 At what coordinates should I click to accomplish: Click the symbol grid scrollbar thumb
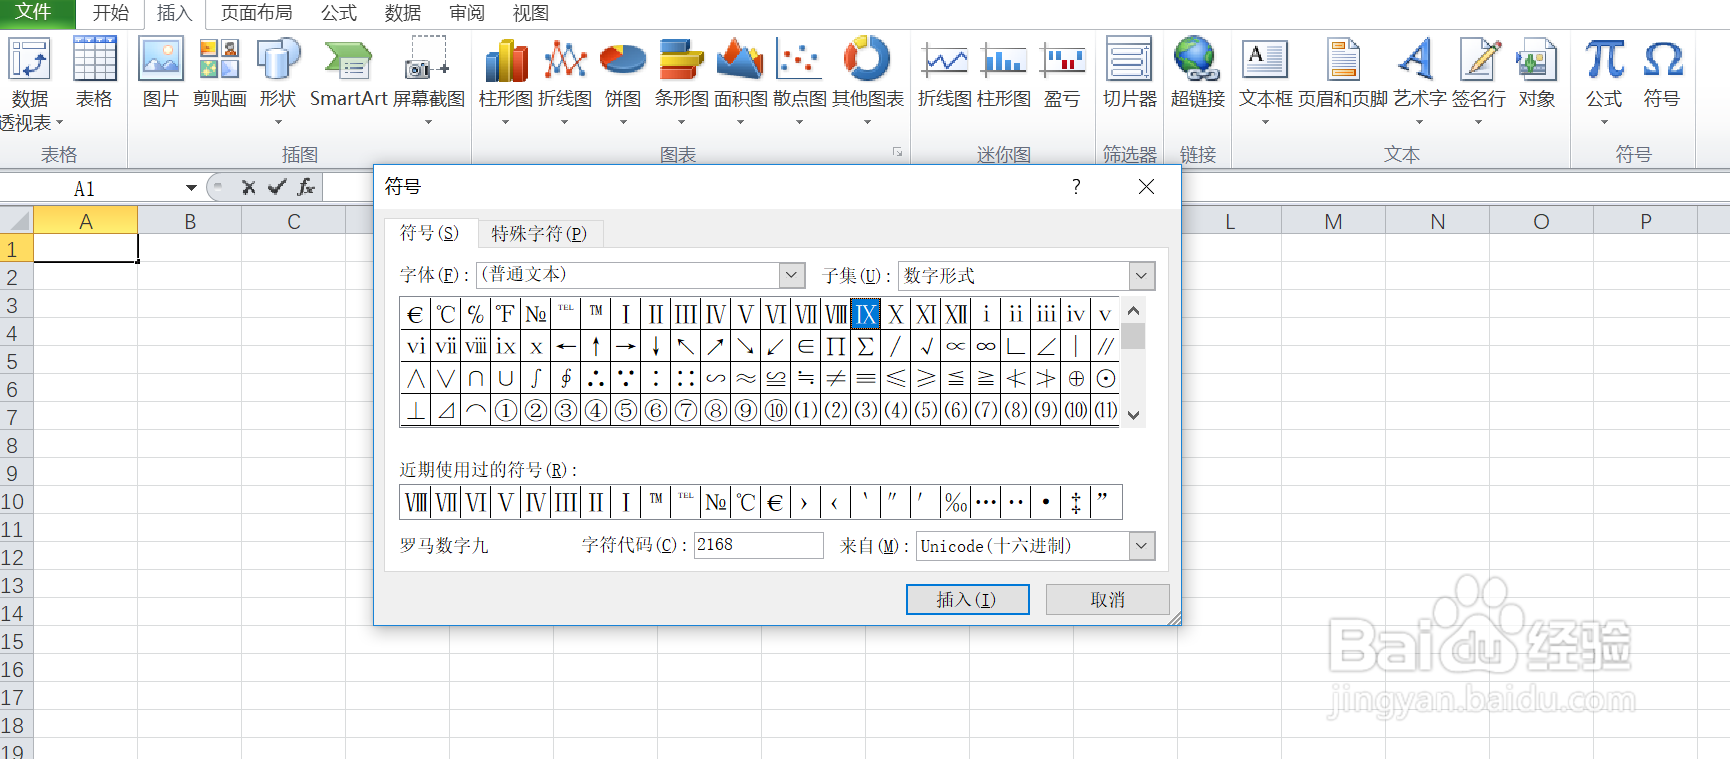[x=1133, y=336]
